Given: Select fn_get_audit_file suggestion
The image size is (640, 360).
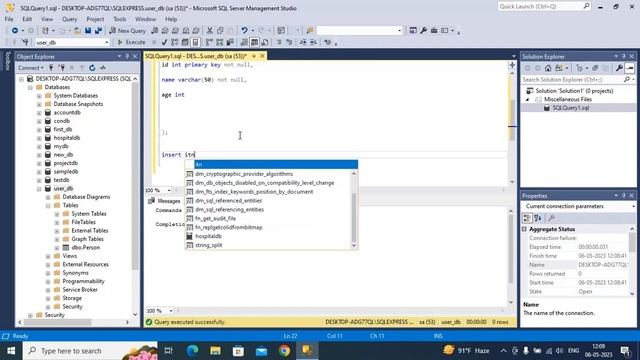Looking at the screenshot, I should [215, 219].
